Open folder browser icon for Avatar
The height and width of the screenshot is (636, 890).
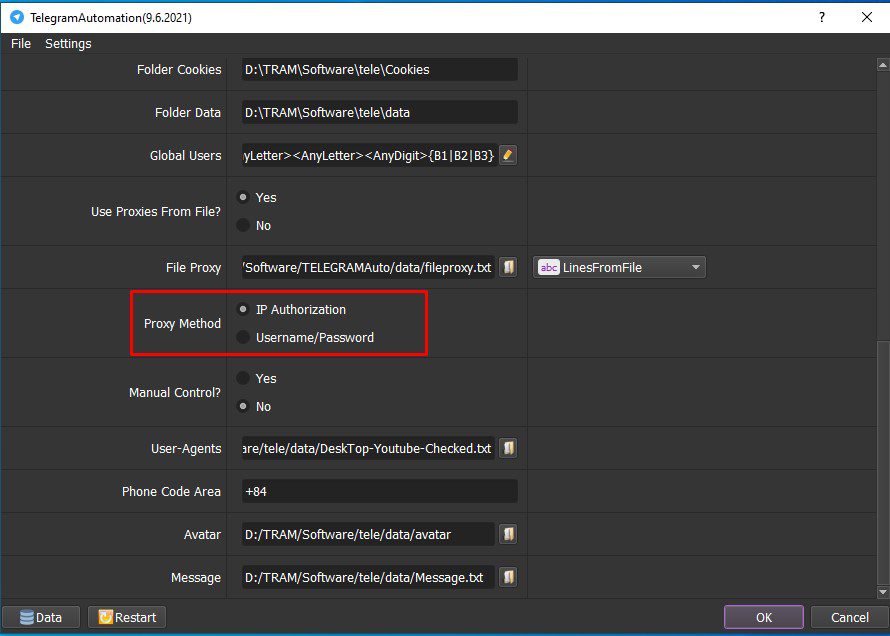pyautogui.click(x=509, y=534)
